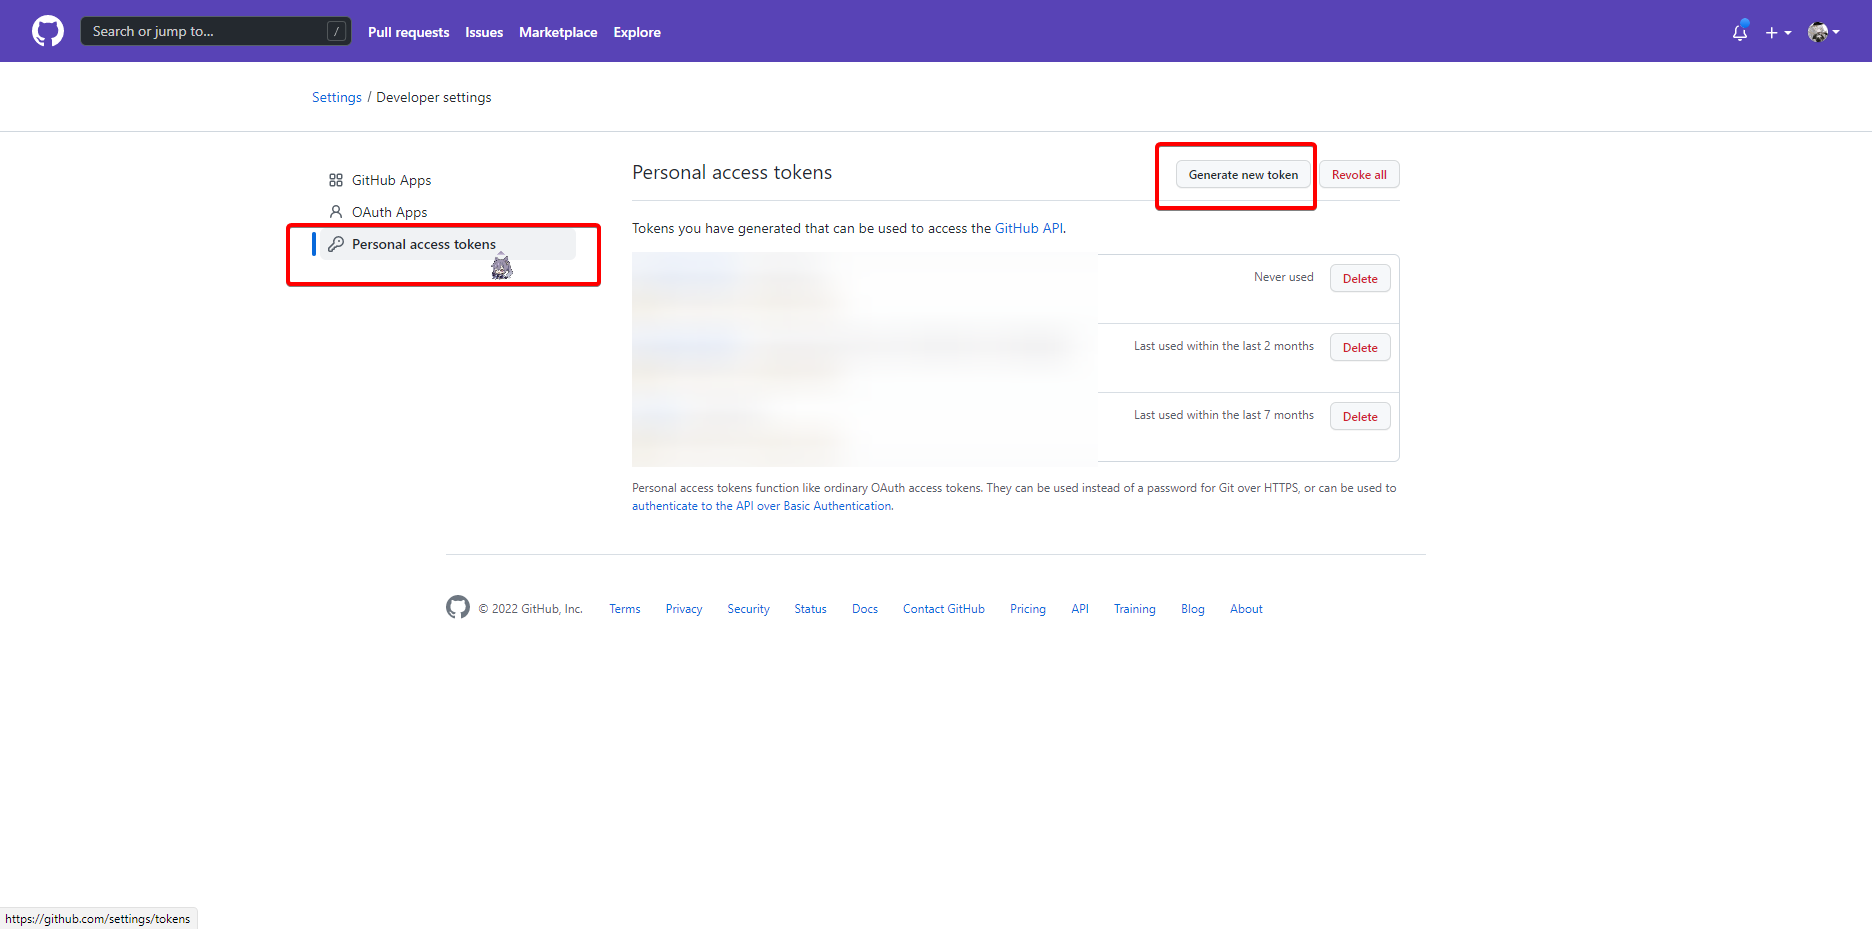The height and width of the screenshot is (929, 1872).
Task: Click the slash shortcut icon in search box
Action: coord(337,31)
